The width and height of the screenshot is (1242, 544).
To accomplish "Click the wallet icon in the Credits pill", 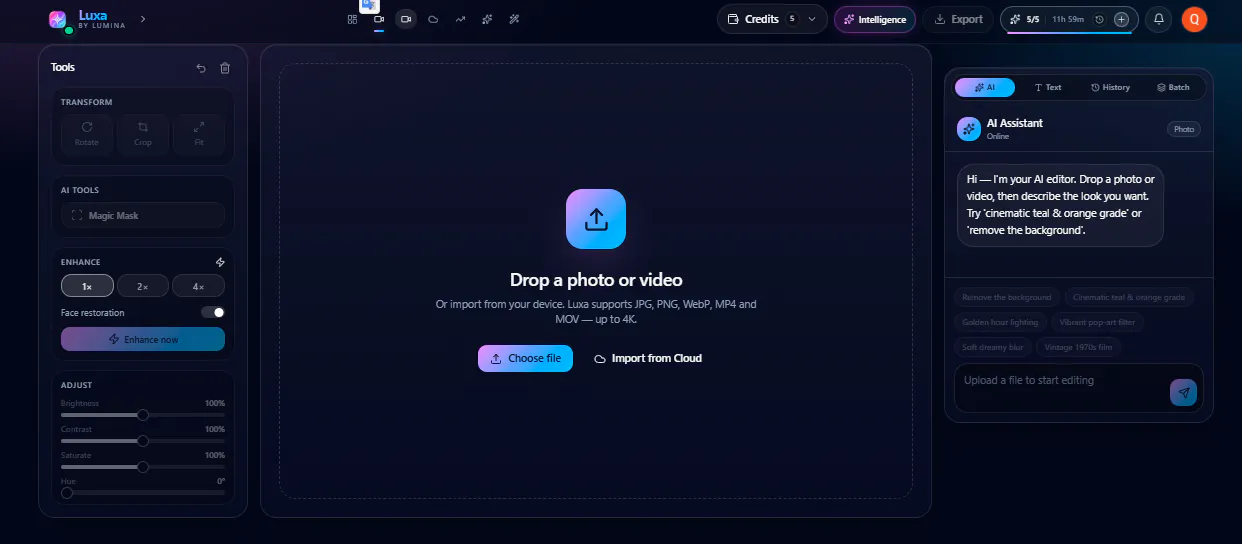I will 733,19.
